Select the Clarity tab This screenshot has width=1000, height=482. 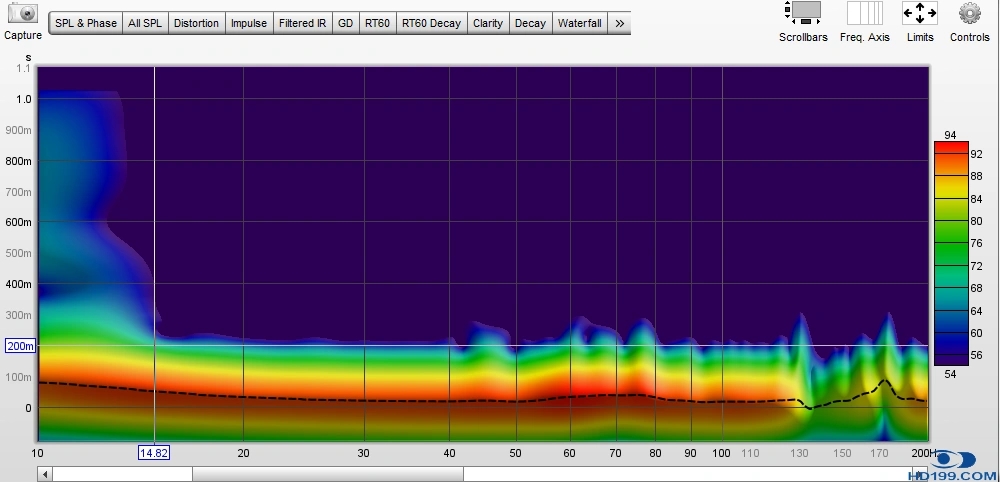[x=488, y=23]
